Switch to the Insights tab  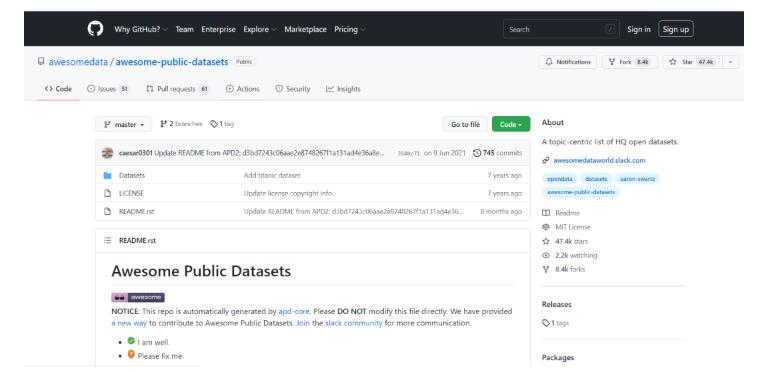coord(343,89)
